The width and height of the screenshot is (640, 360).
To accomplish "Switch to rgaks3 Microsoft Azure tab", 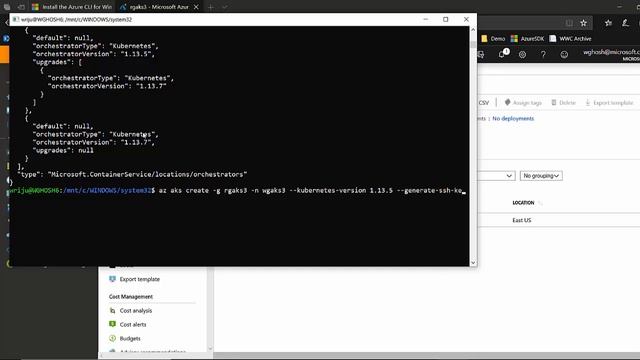I will click(x=154, y=7).
